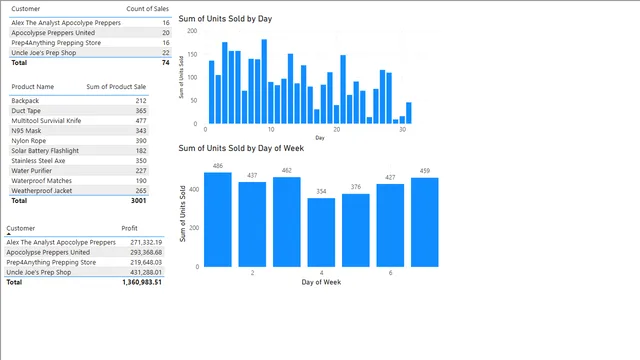This screenshot has height=360, width=640.
Task: Click the Count of Sales column header
Action: 147,9
